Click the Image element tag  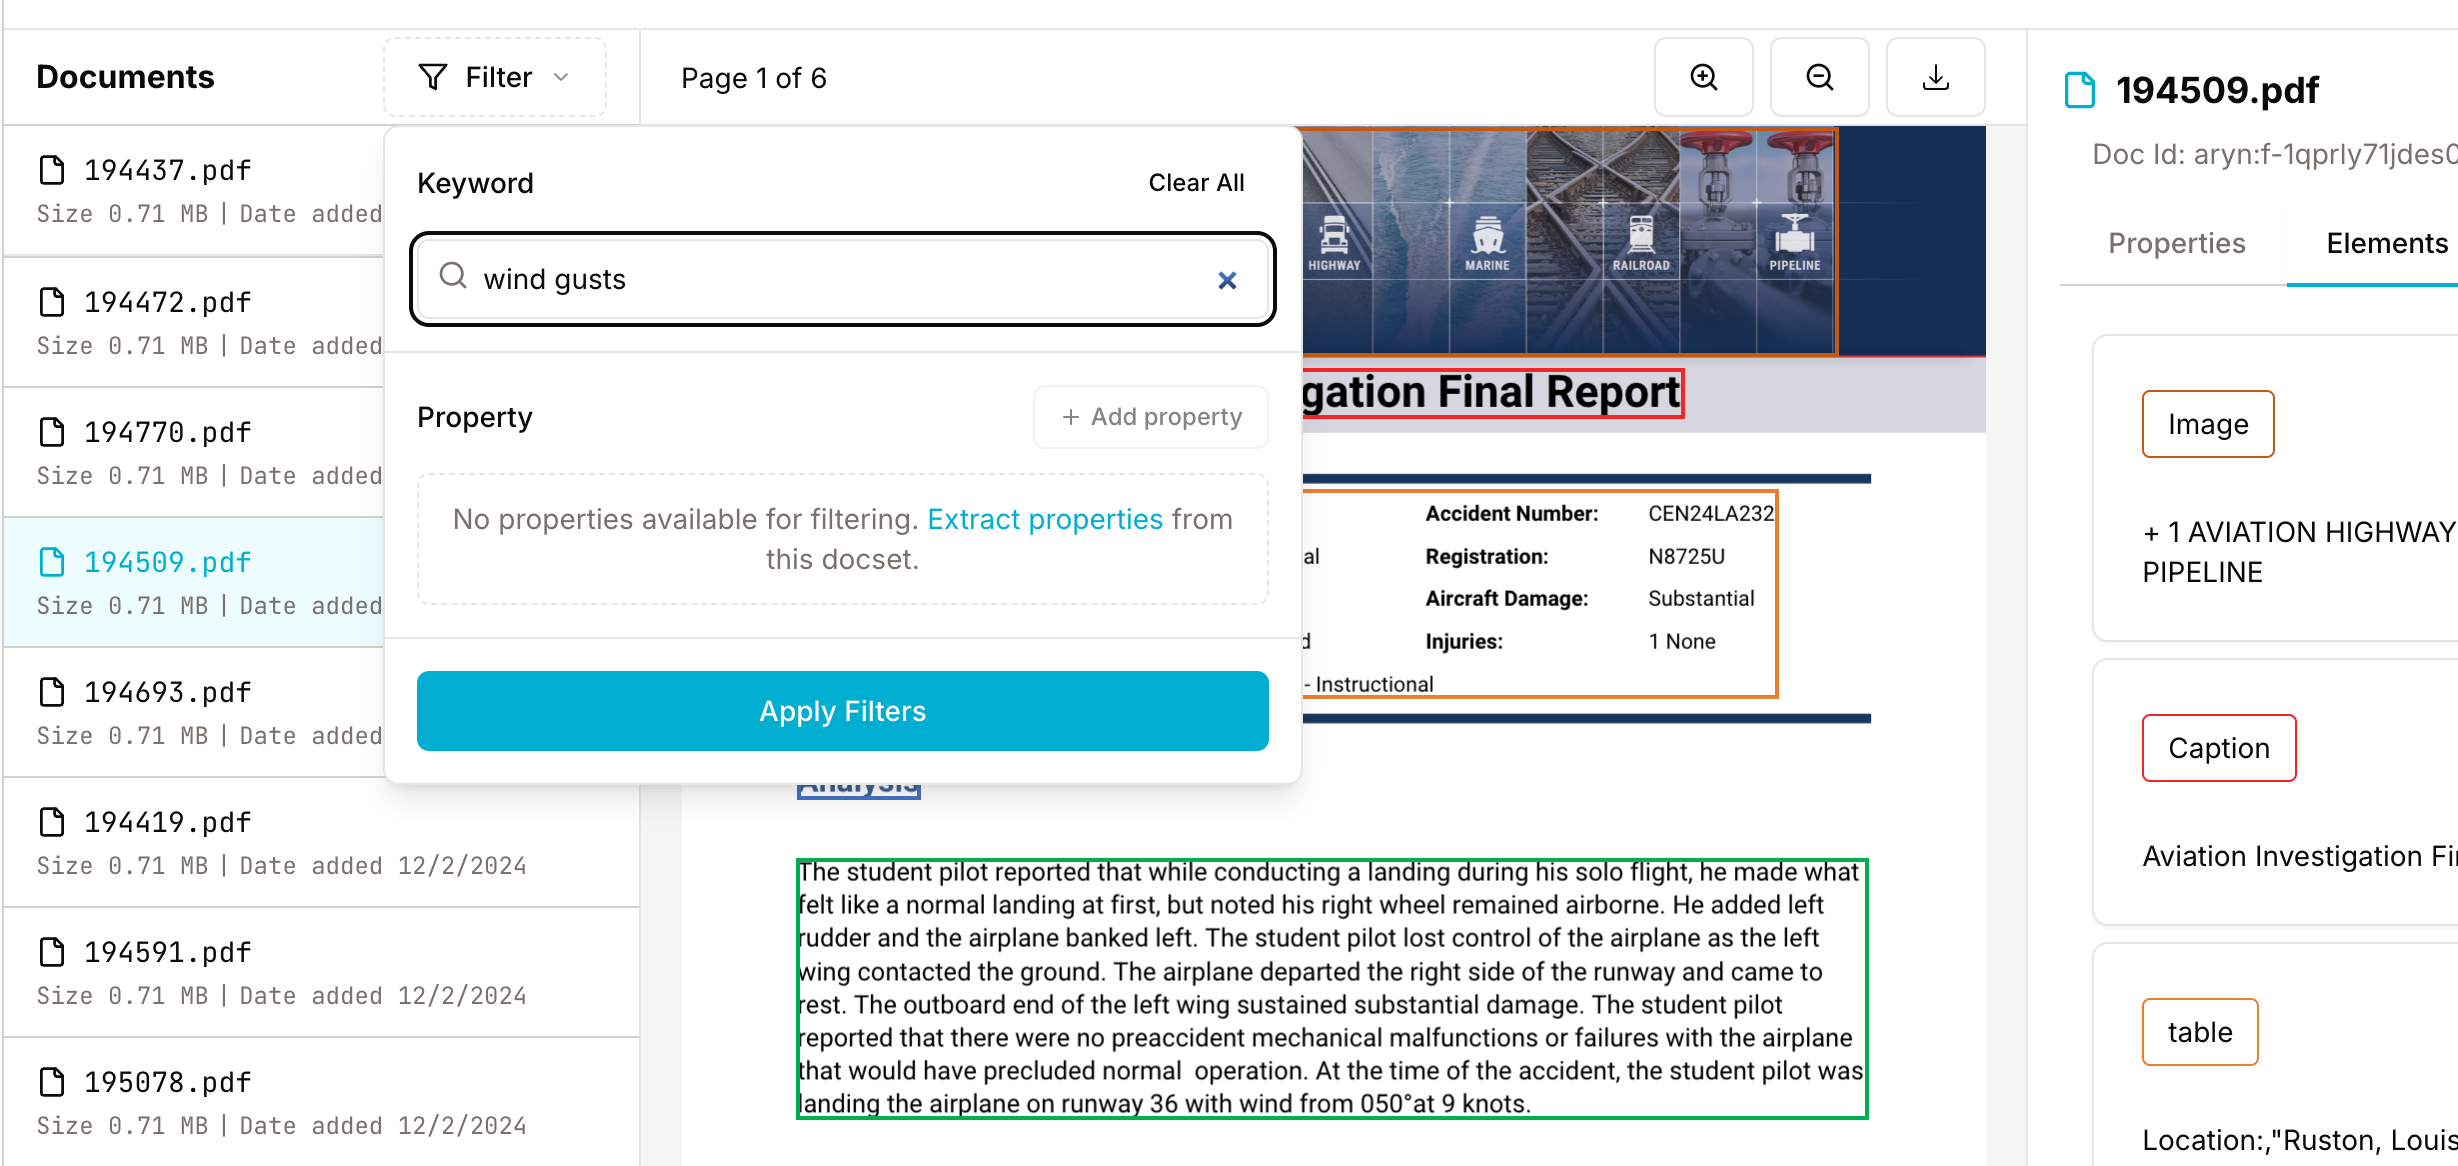tap(2207, 424)
